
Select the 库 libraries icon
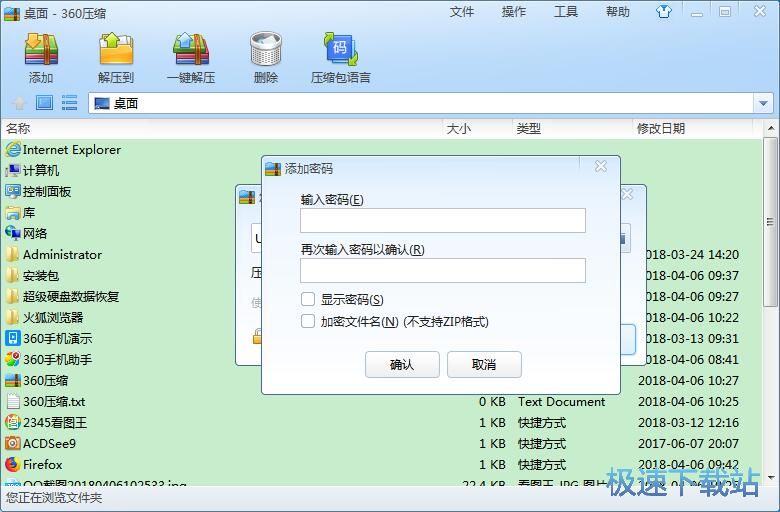13,212
